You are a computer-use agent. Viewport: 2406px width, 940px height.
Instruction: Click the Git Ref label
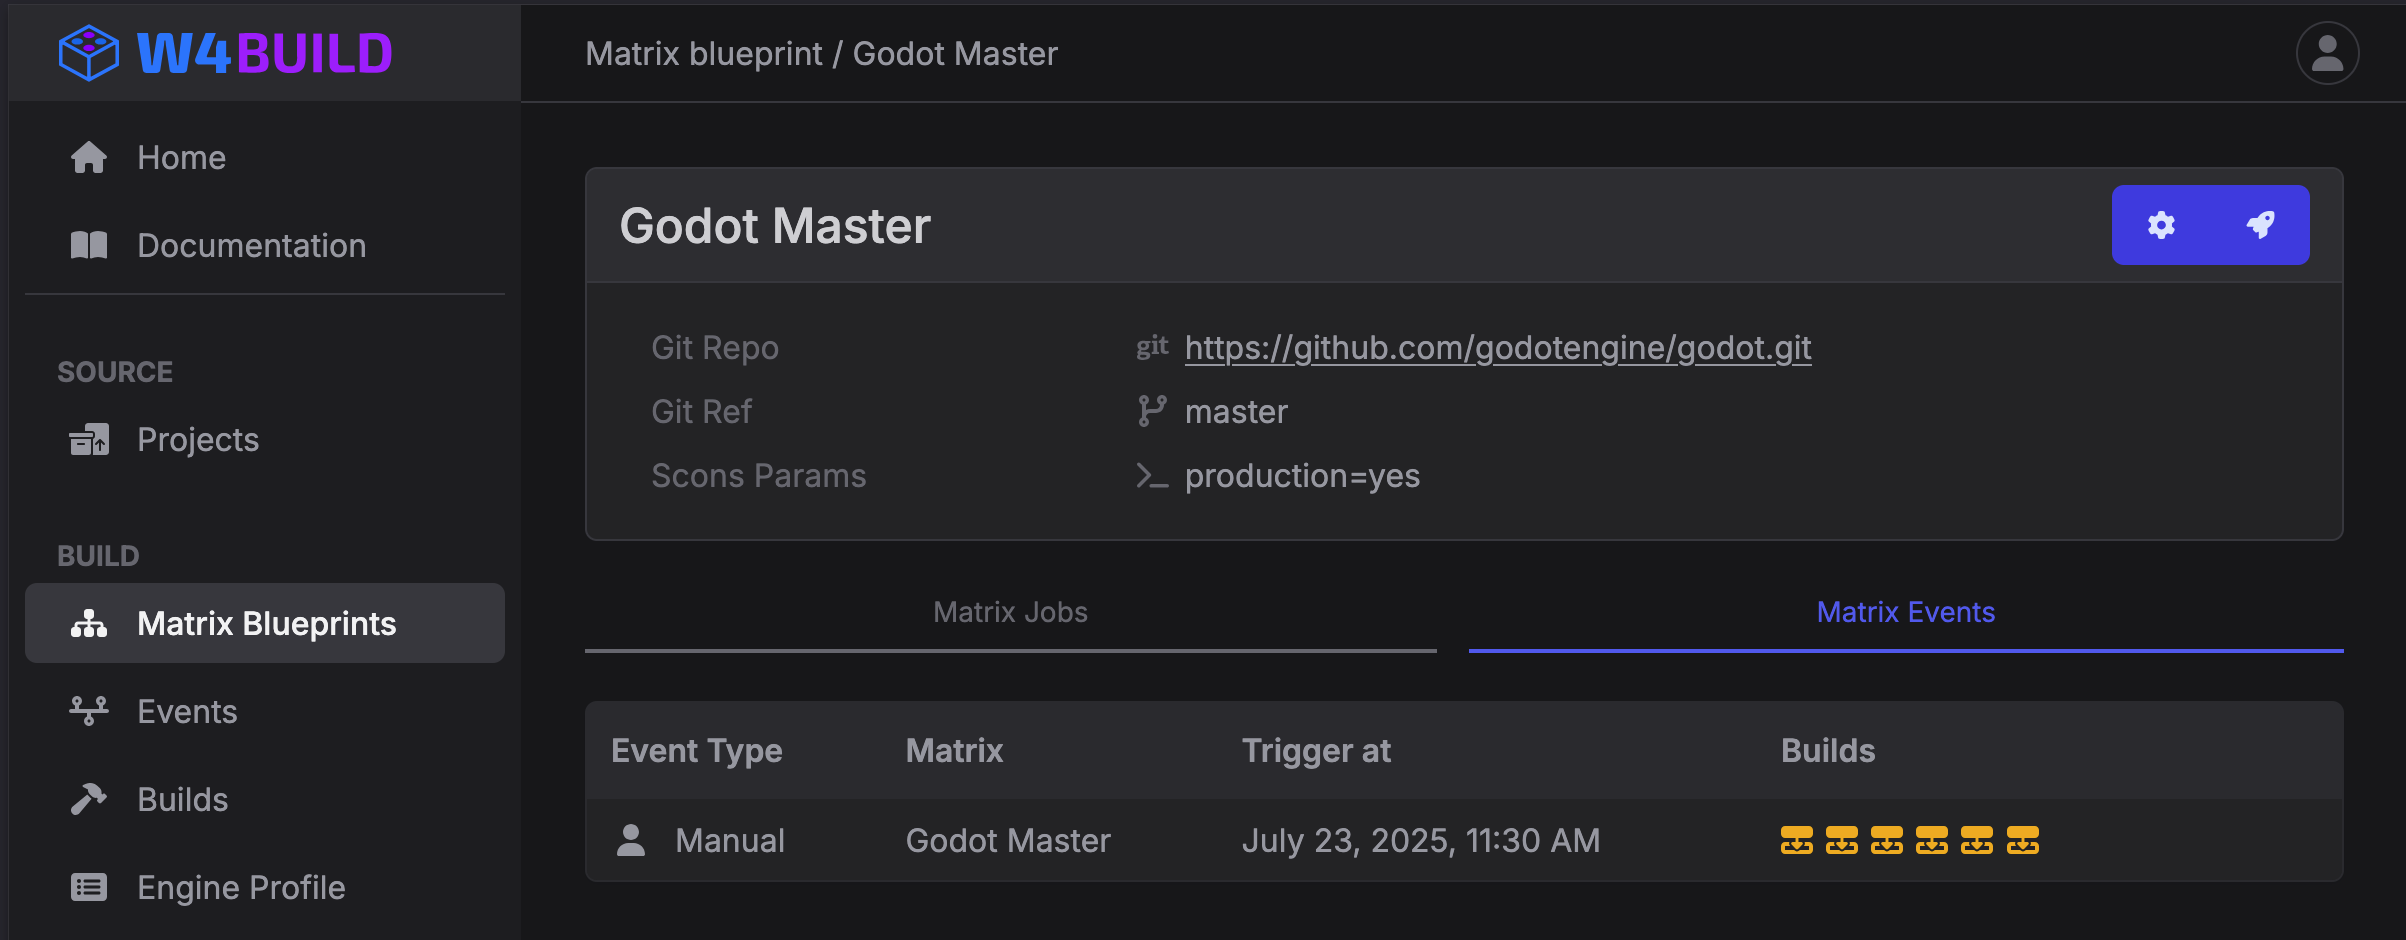pos(701,411)
